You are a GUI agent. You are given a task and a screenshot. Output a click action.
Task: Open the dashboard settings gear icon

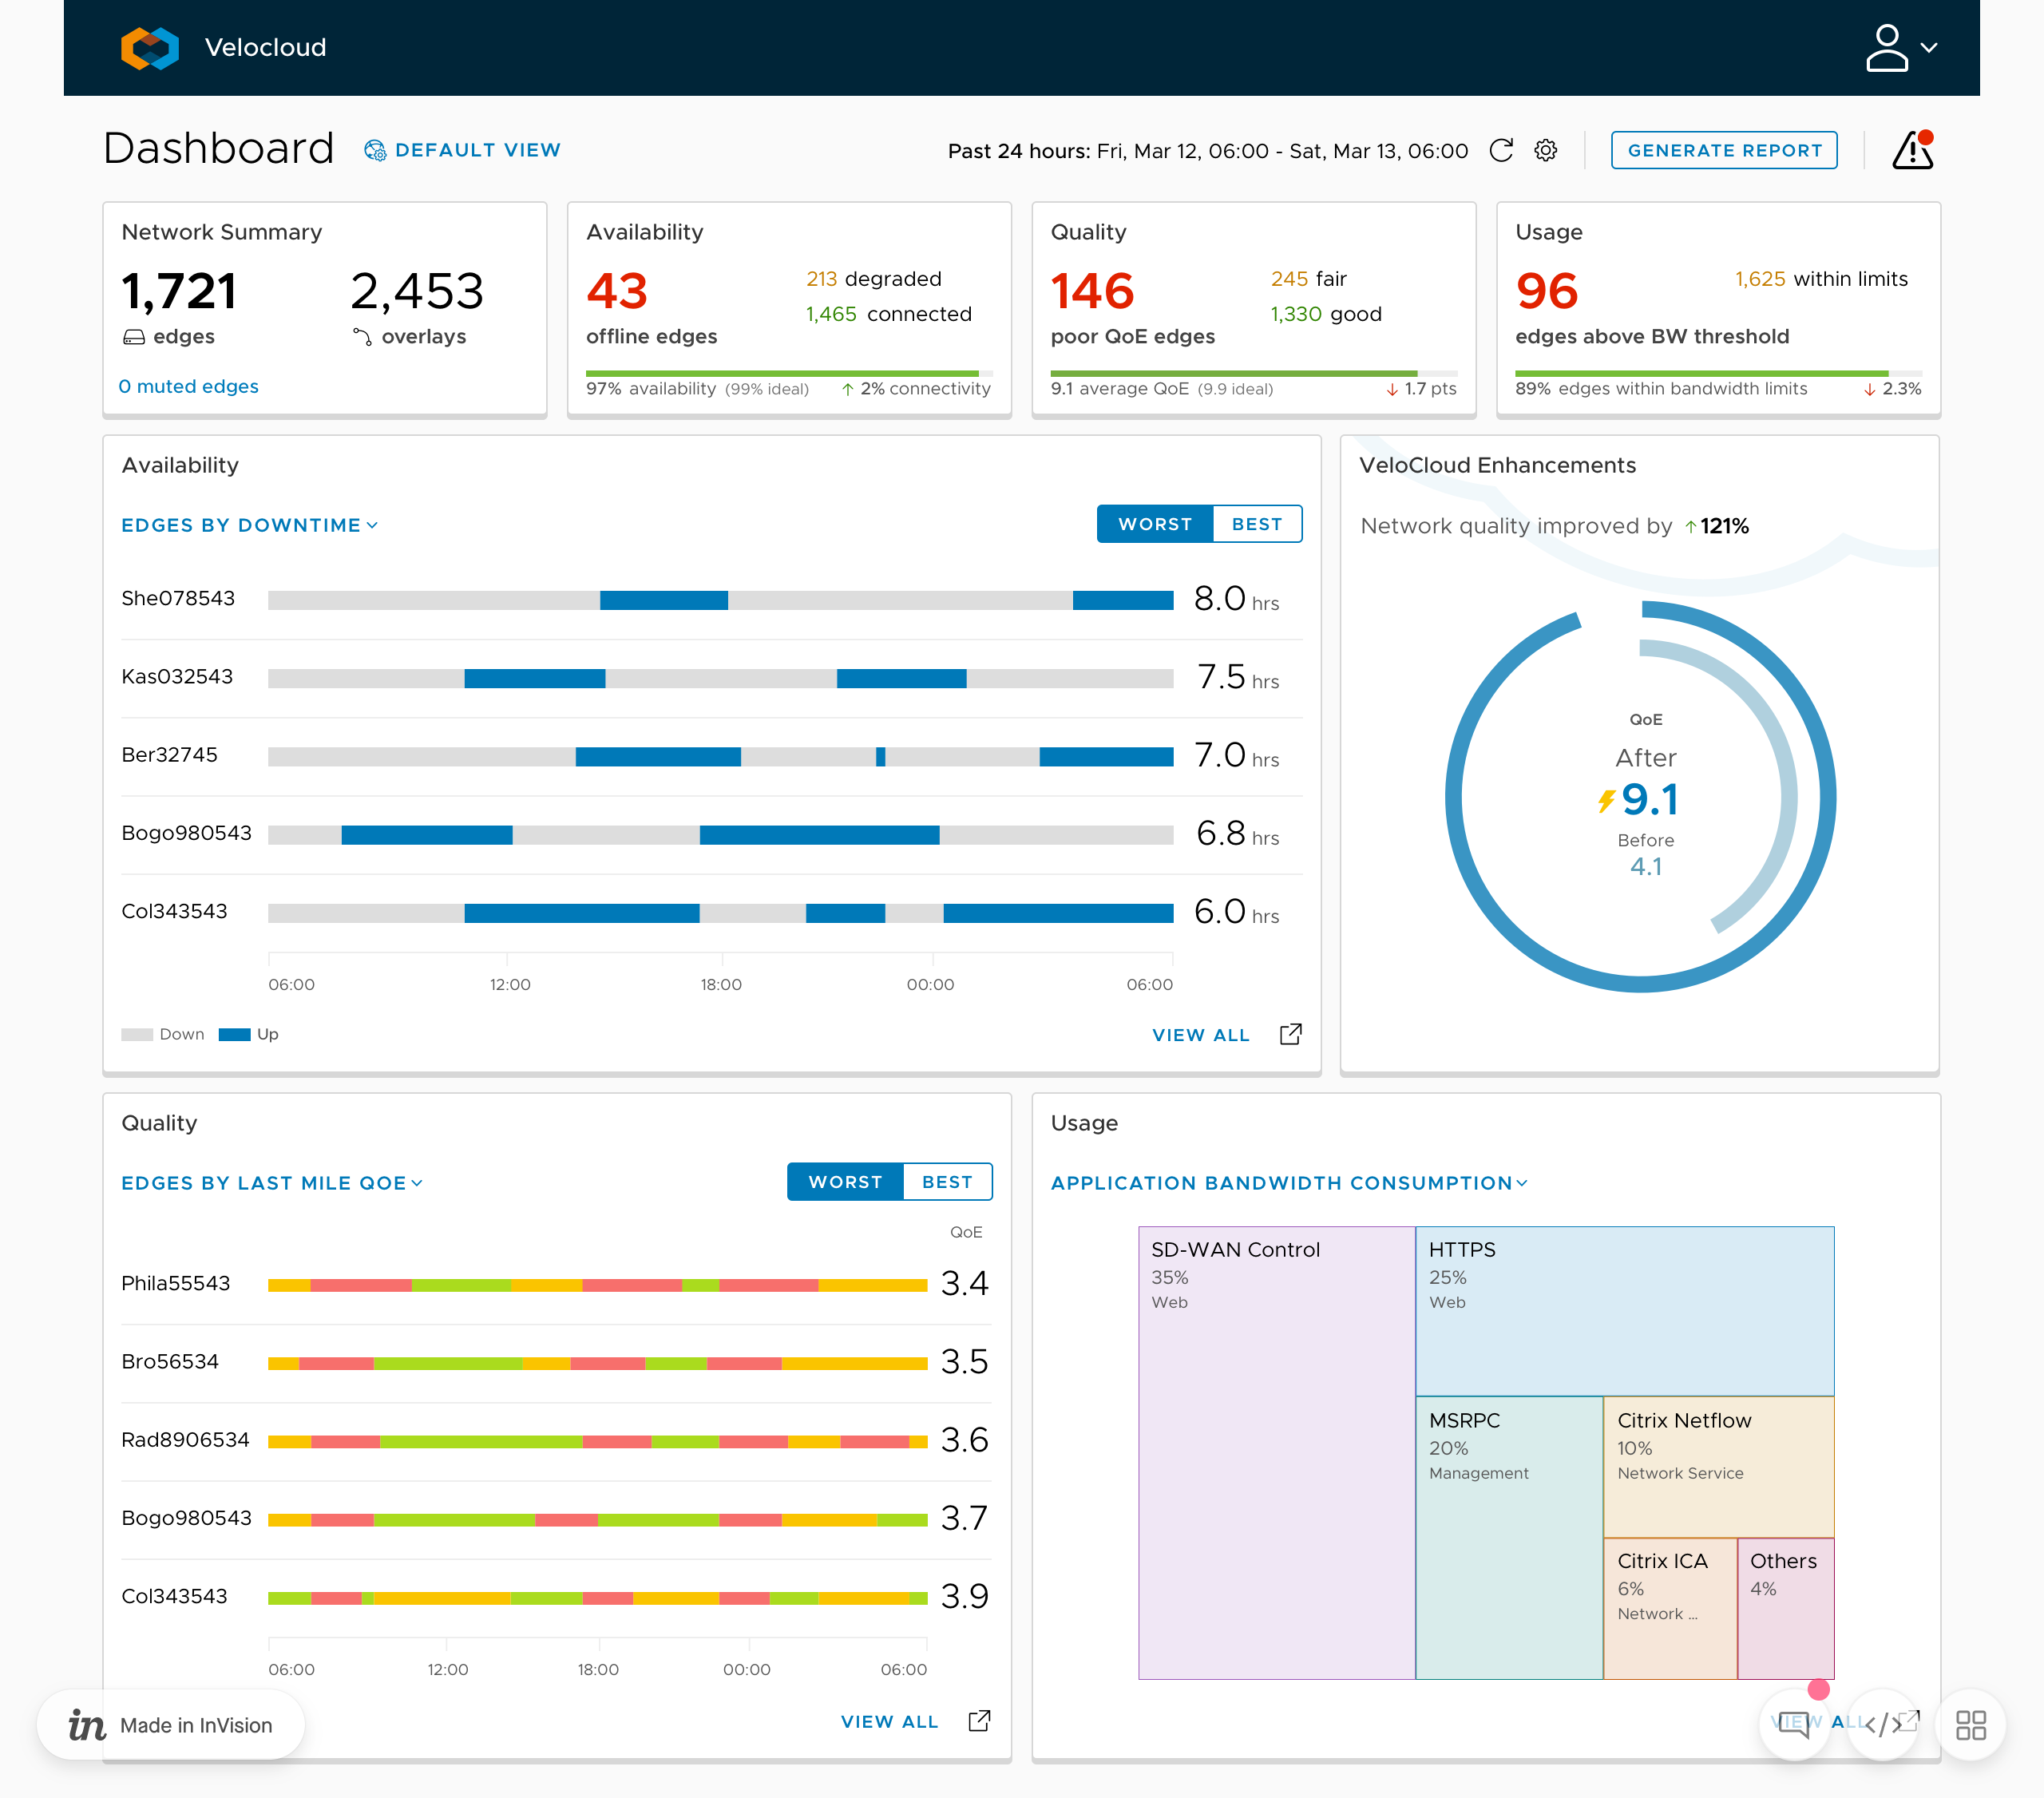pyautogui.click(x=1546, y=150)
